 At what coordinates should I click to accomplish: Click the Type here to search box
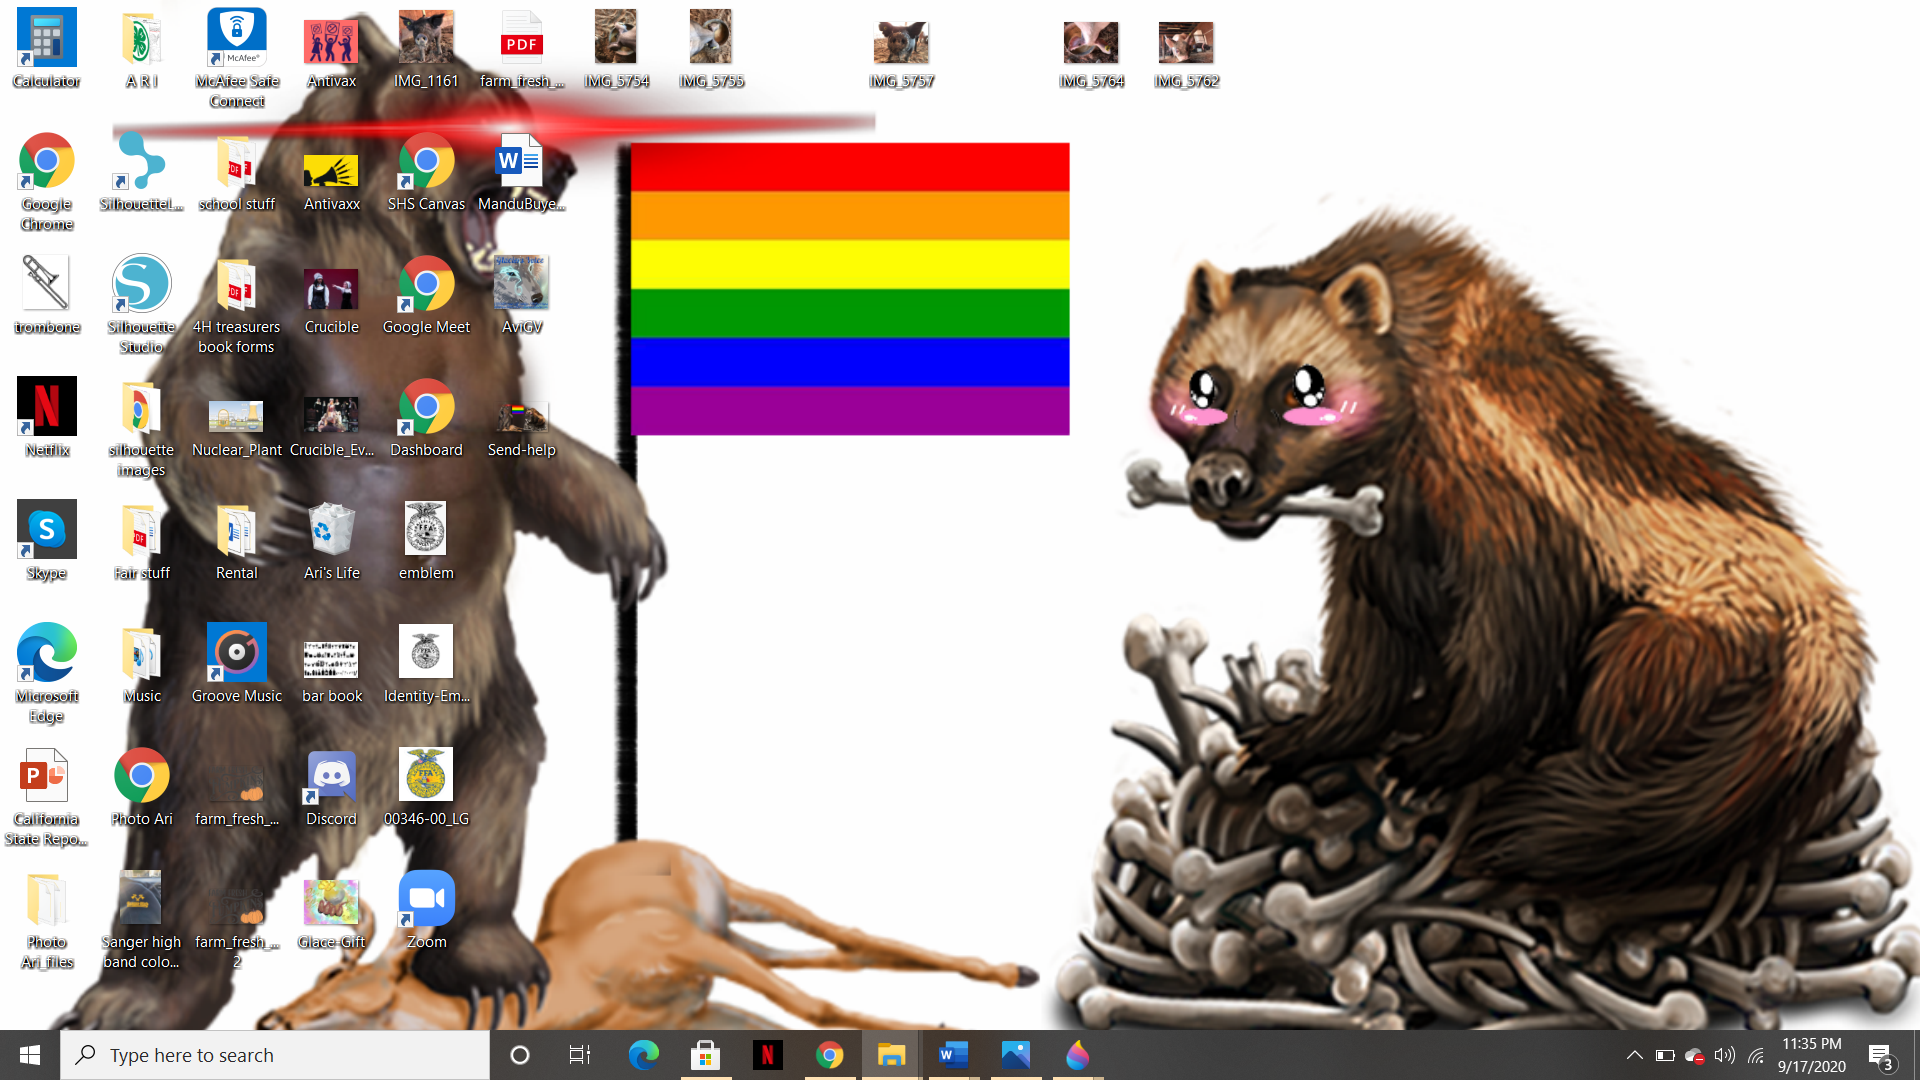click(275, 1055)
